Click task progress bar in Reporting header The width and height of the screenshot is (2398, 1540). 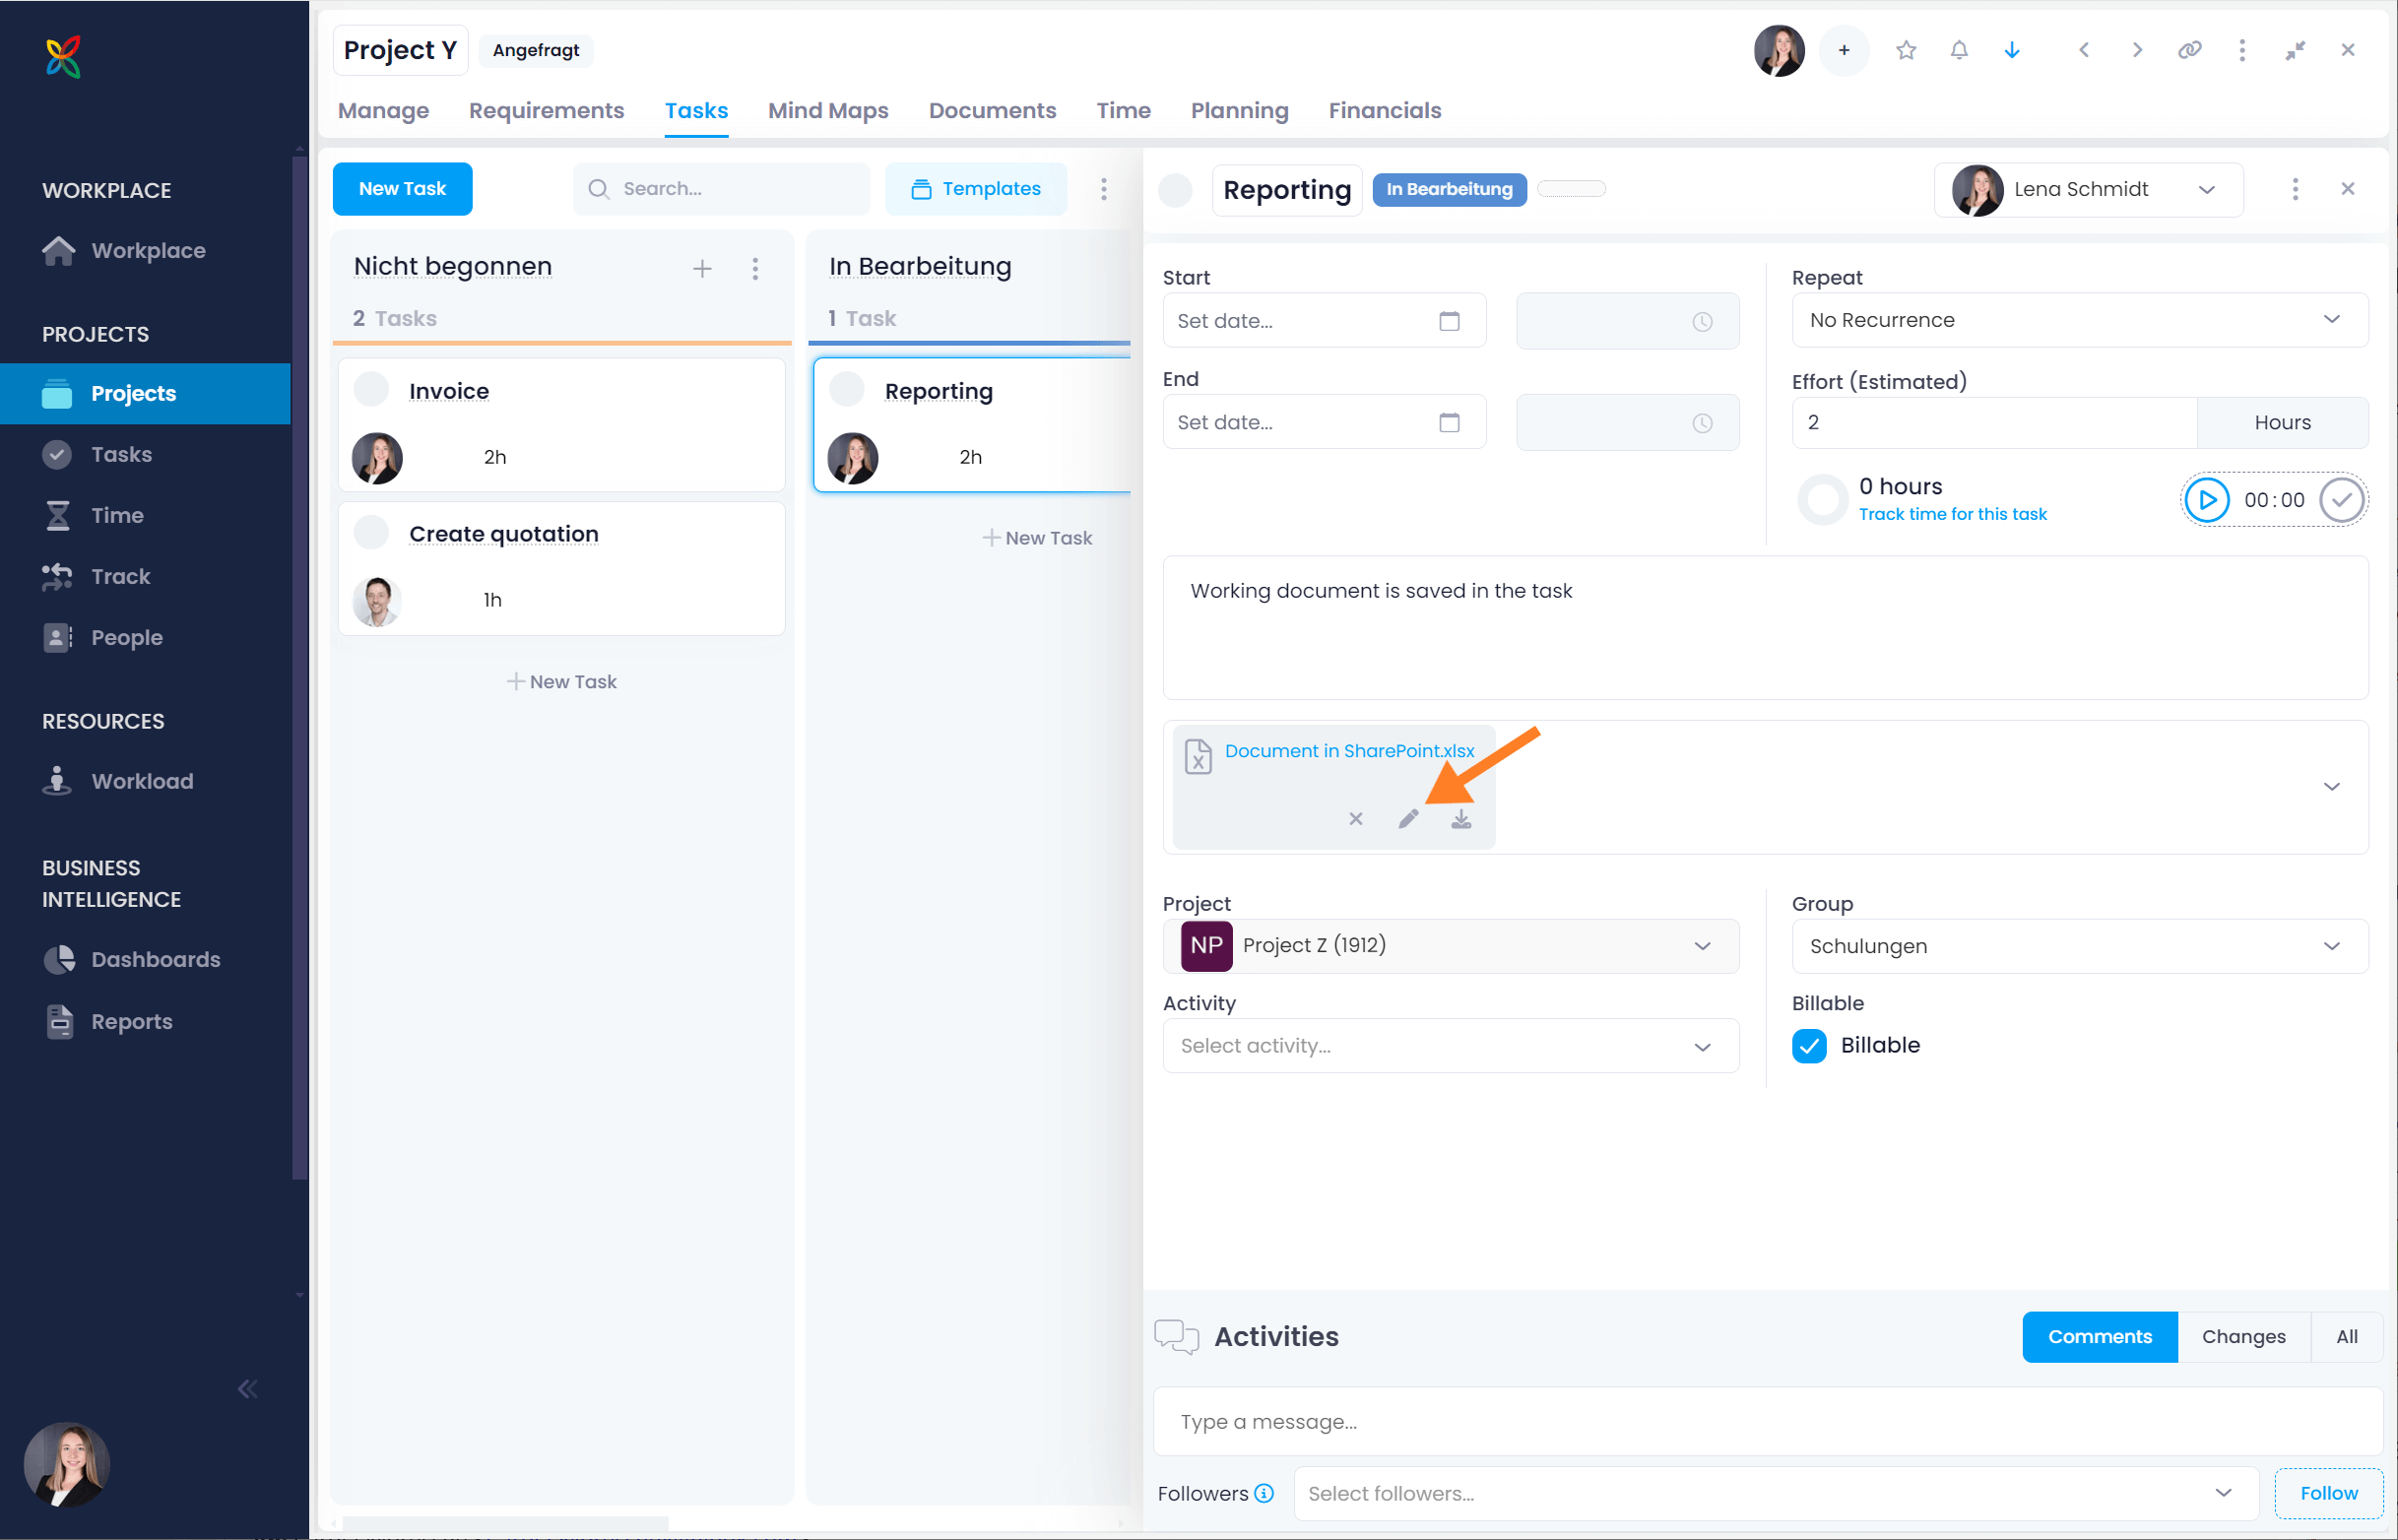pos(1571,189)
